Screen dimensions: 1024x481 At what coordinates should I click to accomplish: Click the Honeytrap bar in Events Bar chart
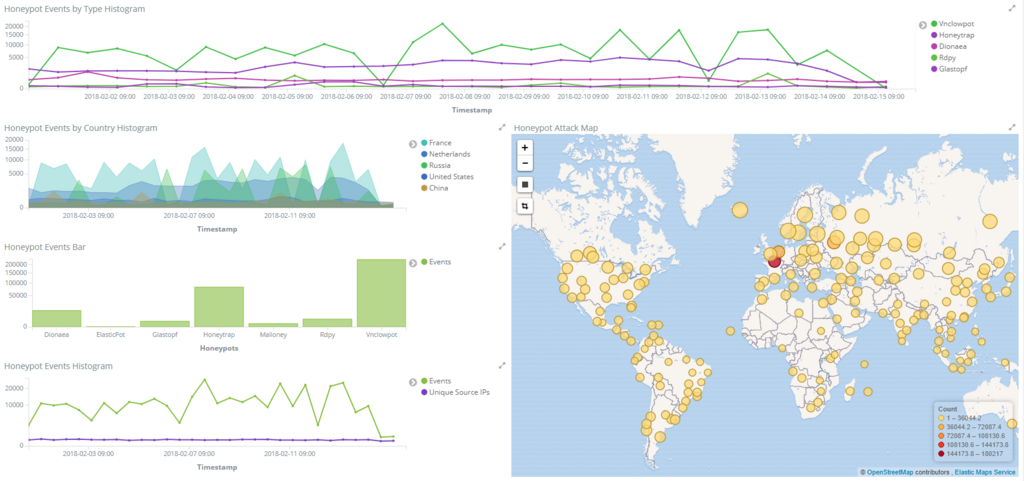[x=219, y=307]
